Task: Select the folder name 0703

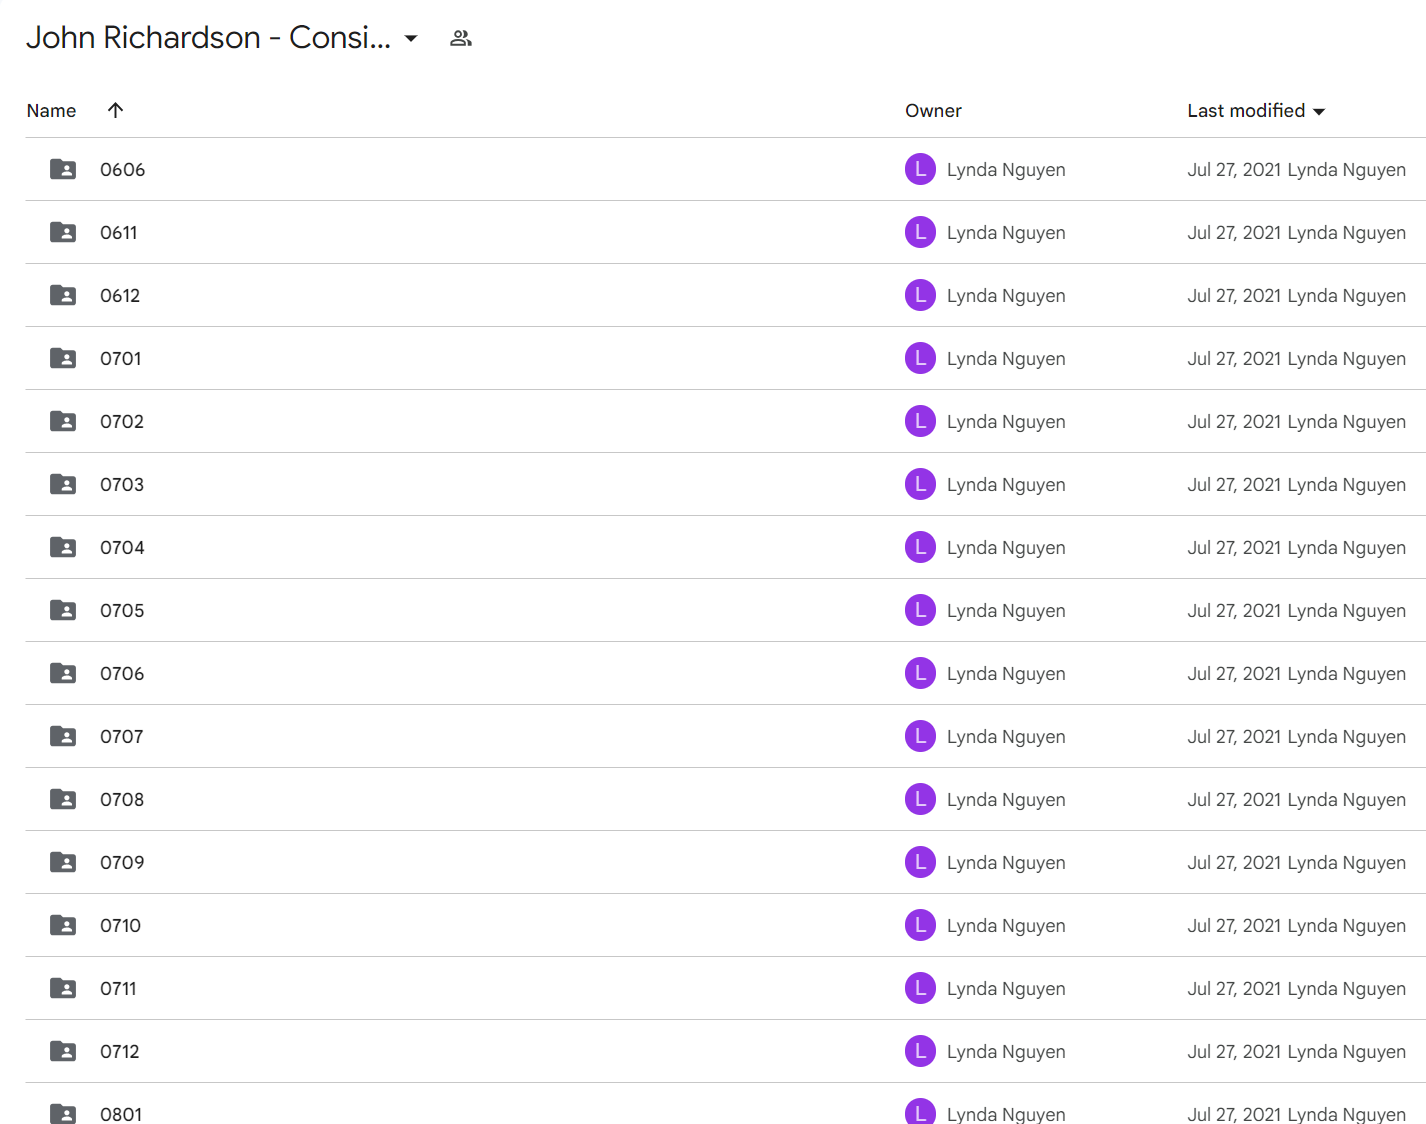Action: [x=122, y=485]
